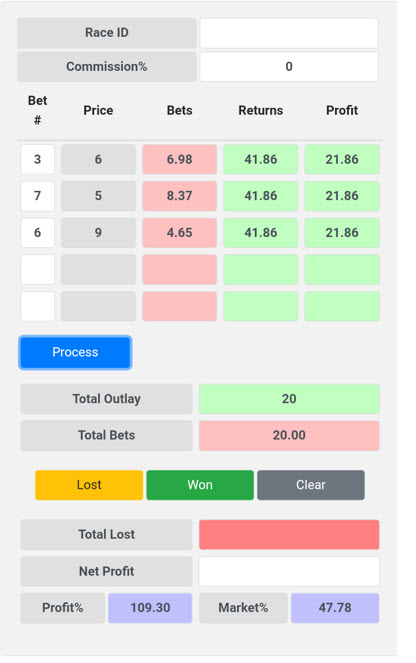The image size is (416, 663).
Task: Clear all fields with Clear button
Action: click(x=311, y=485)
